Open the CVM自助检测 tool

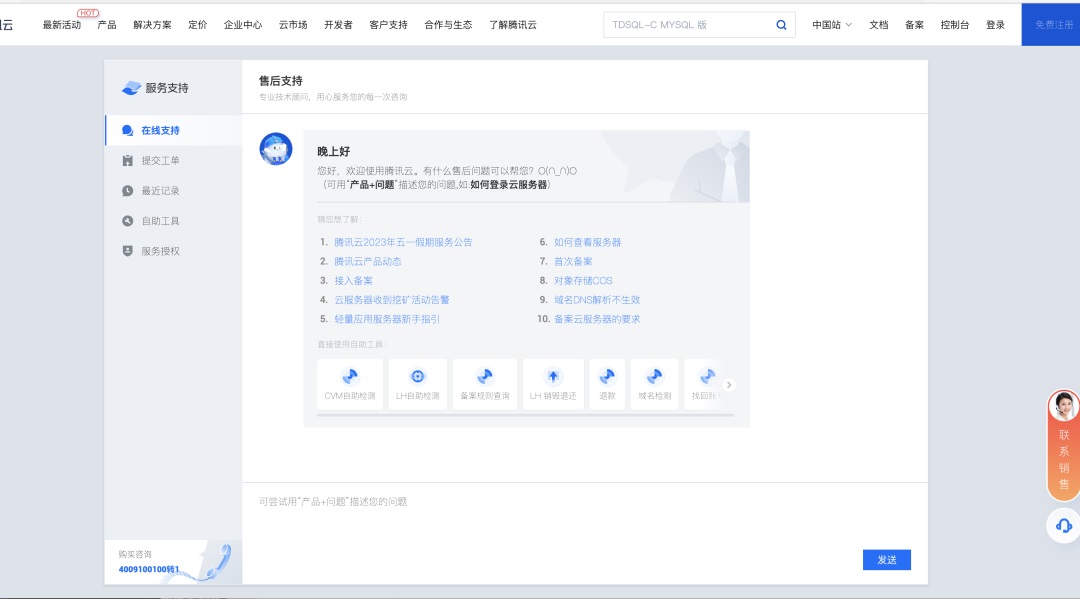click(x=350, y=384)
